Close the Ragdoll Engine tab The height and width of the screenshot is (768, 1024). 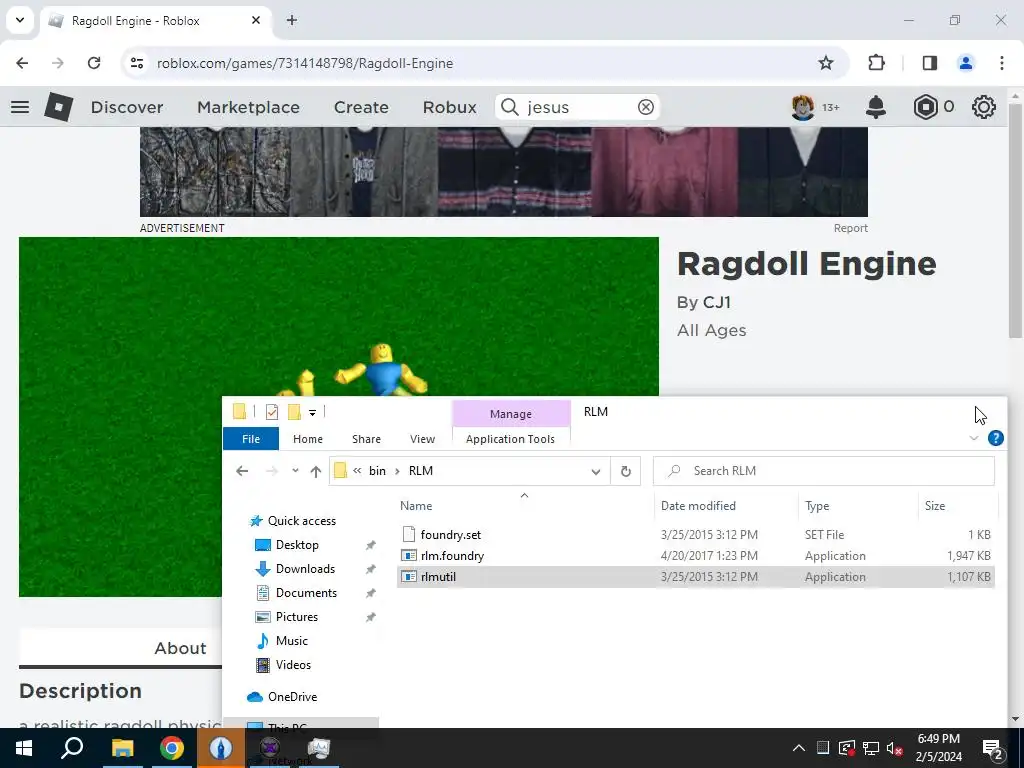(256, 20)
